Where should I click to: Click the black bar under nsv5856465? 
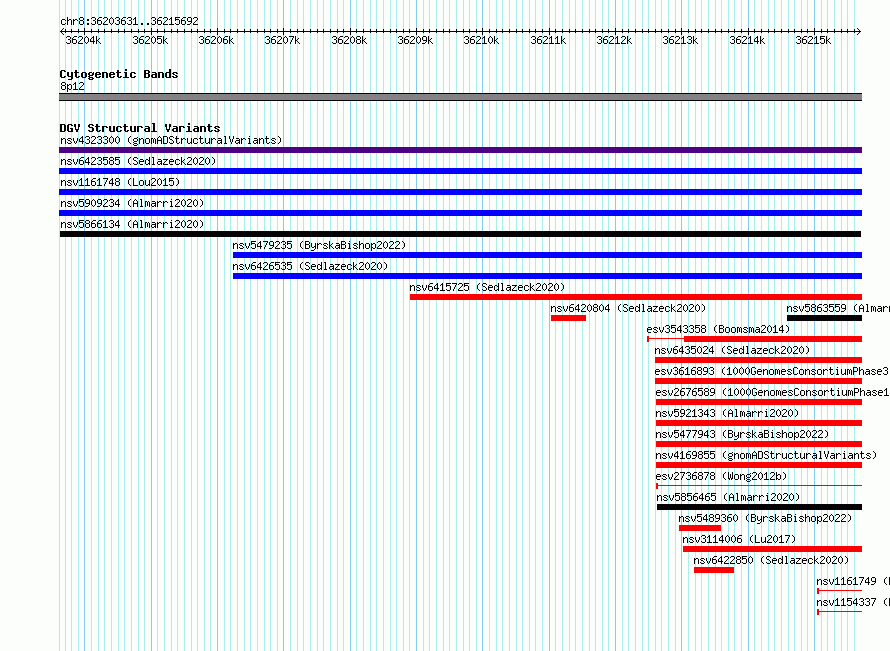coord(759,507)
